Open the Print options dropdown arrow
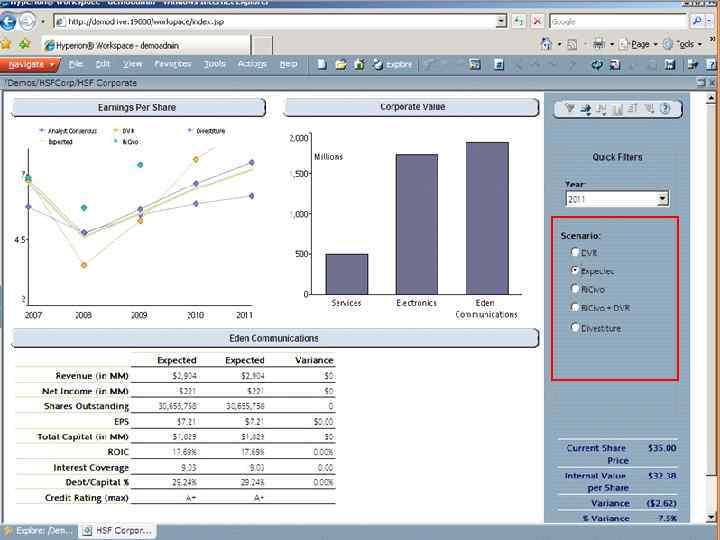720x540 pixels. pyautogui.click(x=612, y=45)
